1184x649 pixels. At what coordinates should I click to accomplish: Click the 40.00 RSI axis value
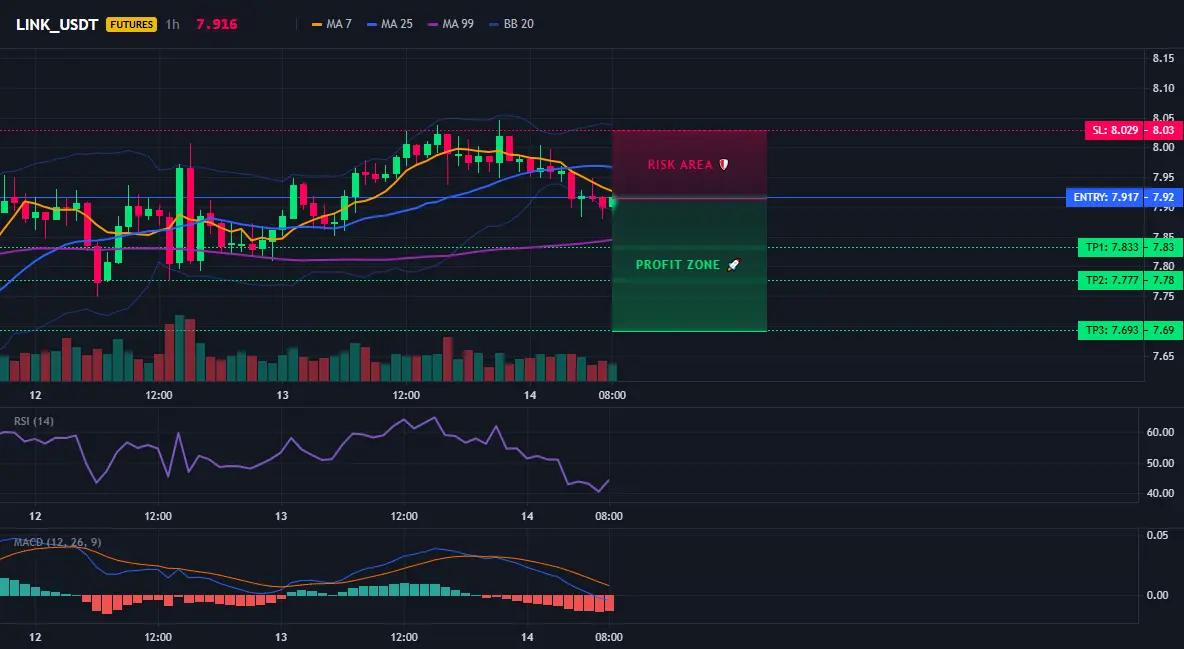click(1161, 493)
